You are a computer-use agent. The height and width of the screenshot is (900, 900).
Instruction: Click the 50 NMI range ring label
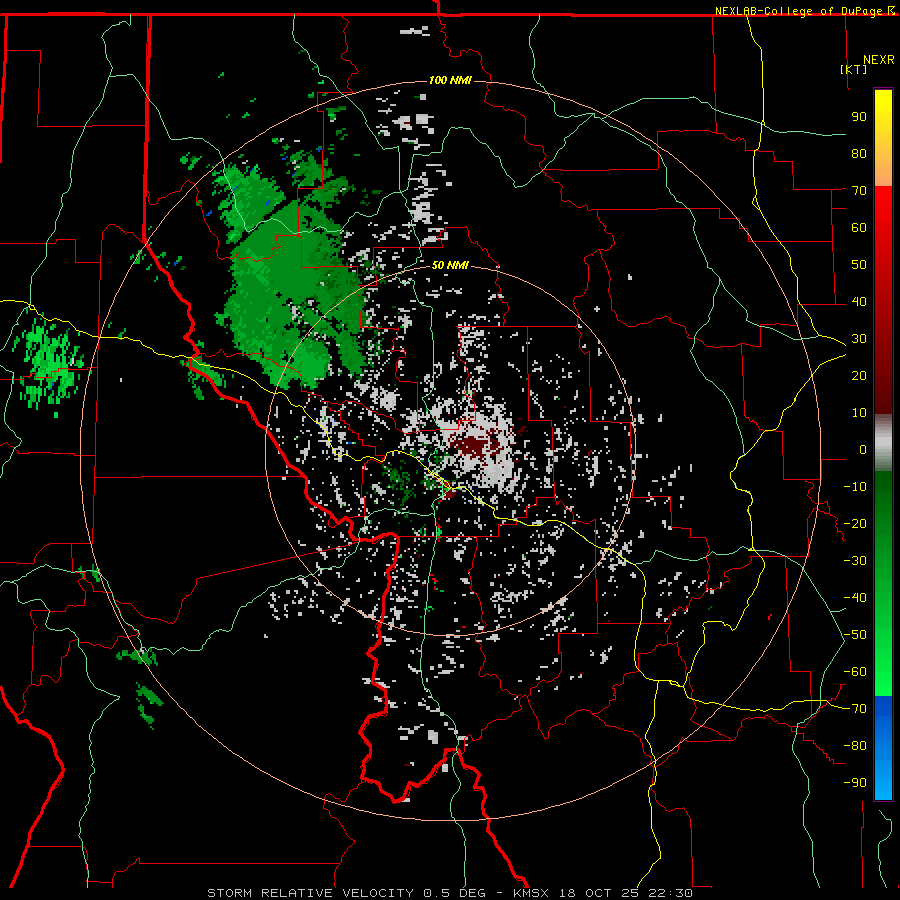click(x=450, y=265)
